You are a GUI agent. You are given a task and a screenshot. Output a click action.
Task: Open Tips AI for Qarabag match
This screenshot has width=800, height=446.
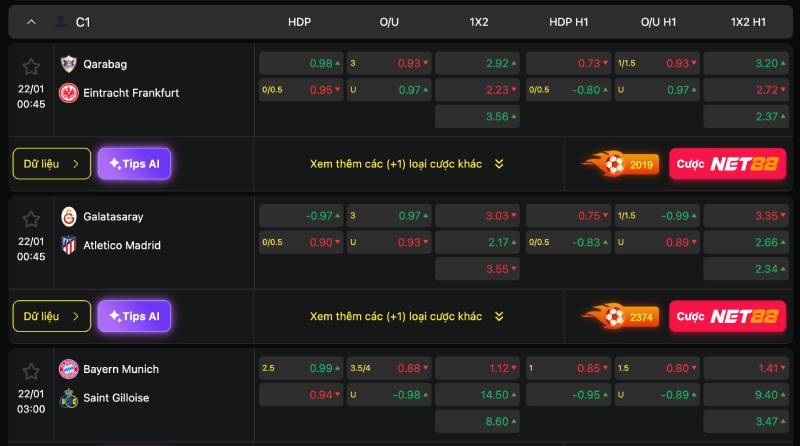tap(134, 164)
